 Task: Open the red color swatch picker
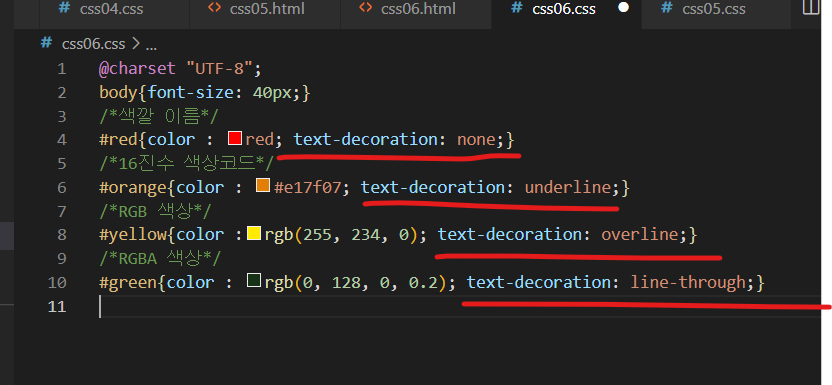point(235,138)
